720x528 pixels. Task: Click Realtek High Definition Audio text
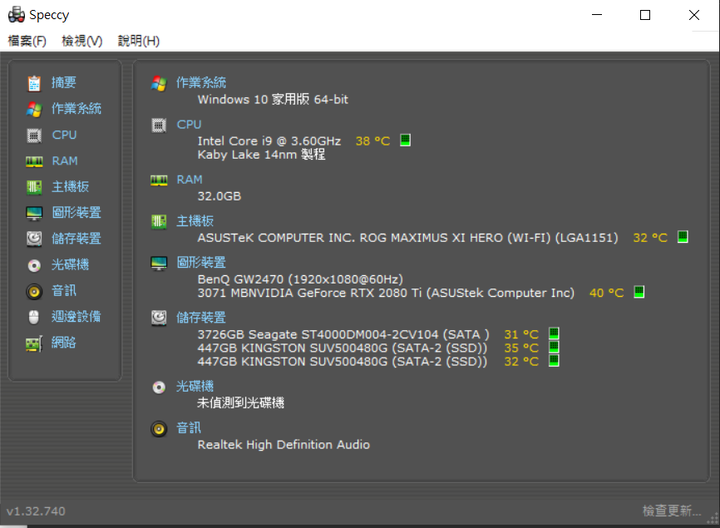284,445
